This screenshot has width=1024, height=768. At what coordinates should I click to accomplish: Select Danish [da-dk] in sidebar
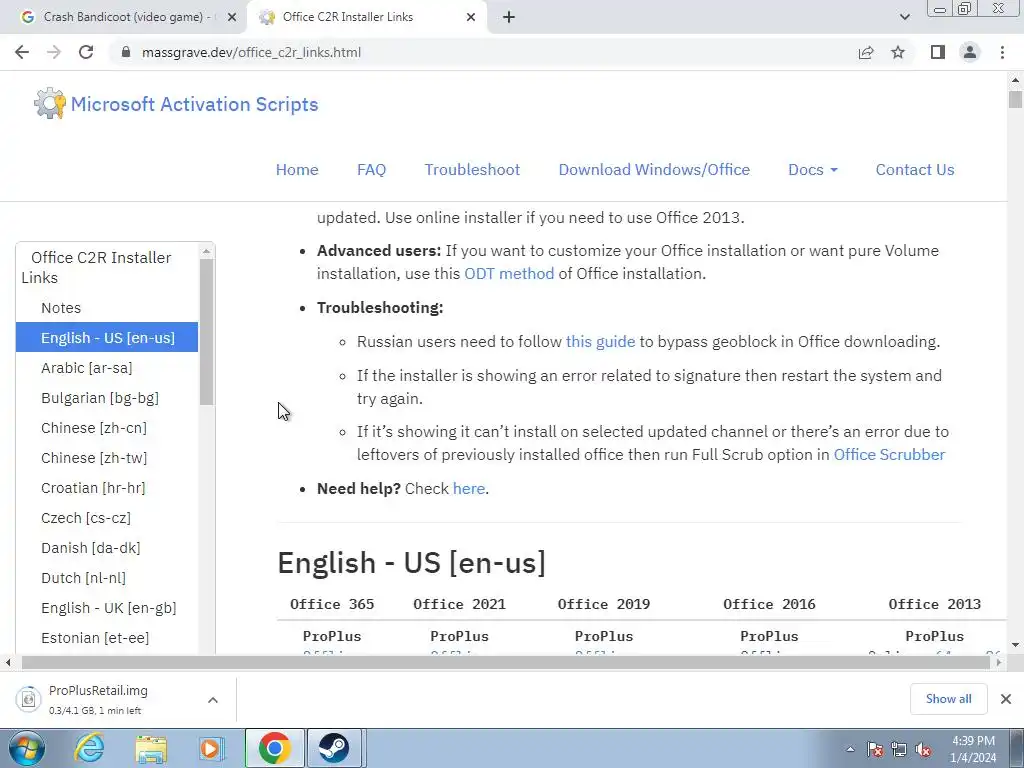(90, 548)
